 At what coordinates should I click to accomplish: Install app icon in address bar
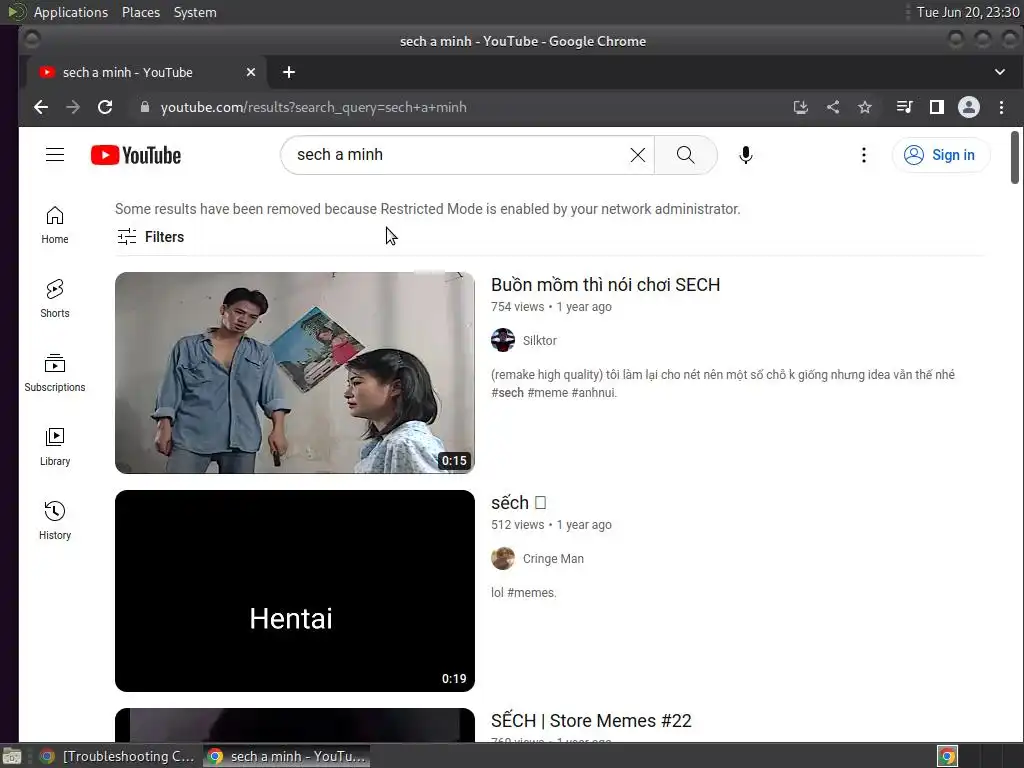[x=801, y=107]
